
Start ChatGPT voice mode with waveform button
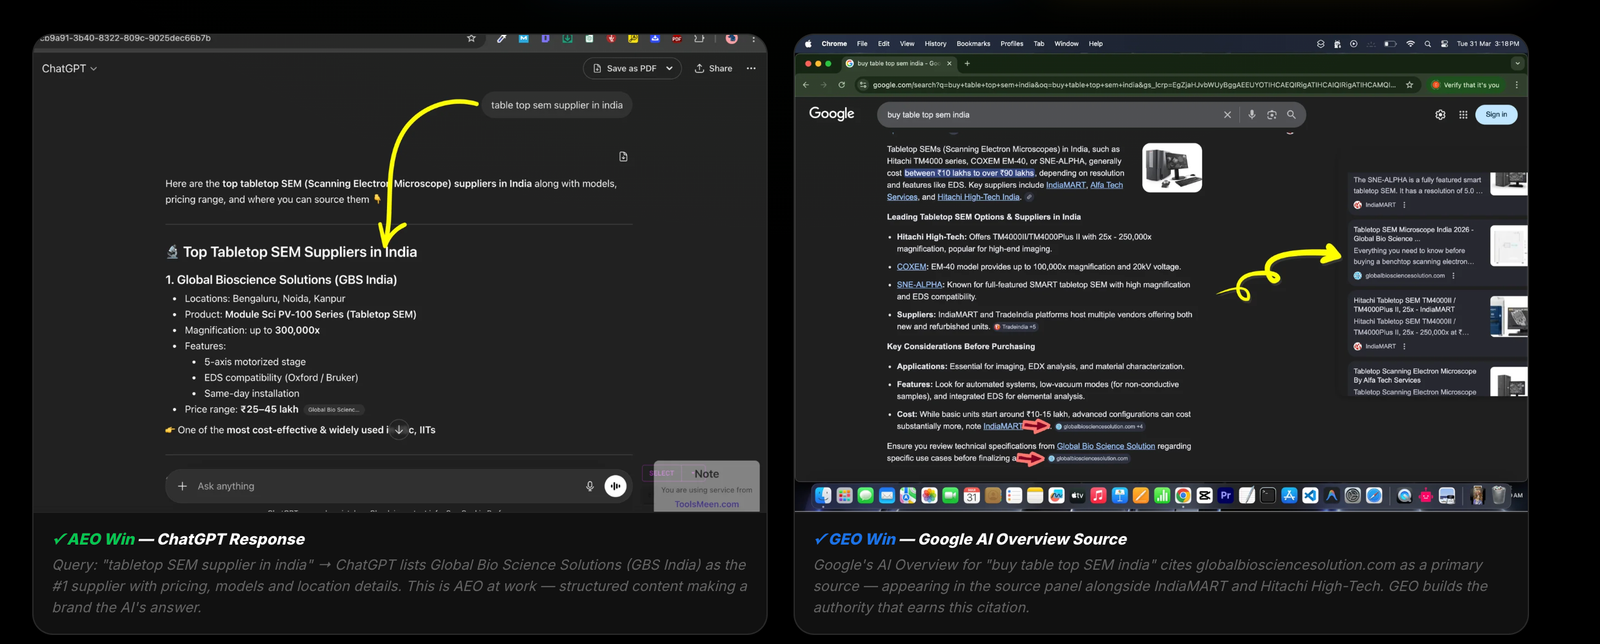(616, 486)
